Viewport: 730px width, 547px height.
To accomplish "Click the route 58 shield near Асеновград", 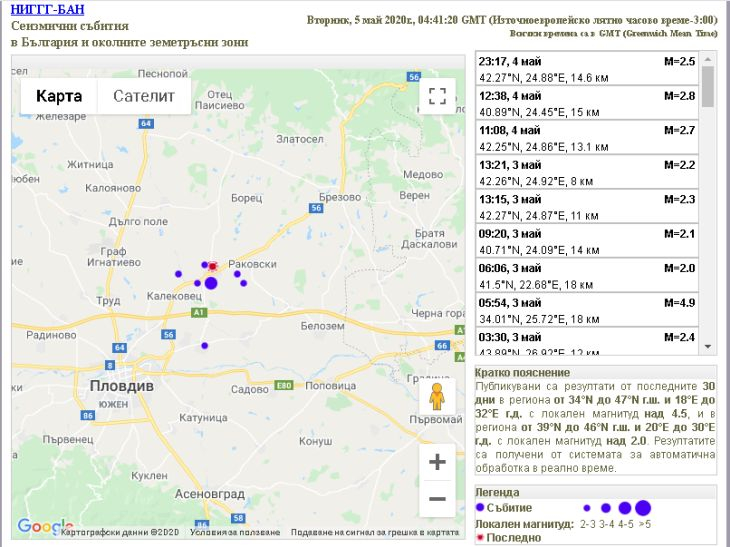I will pyautogui.click(x=238, y=518).
